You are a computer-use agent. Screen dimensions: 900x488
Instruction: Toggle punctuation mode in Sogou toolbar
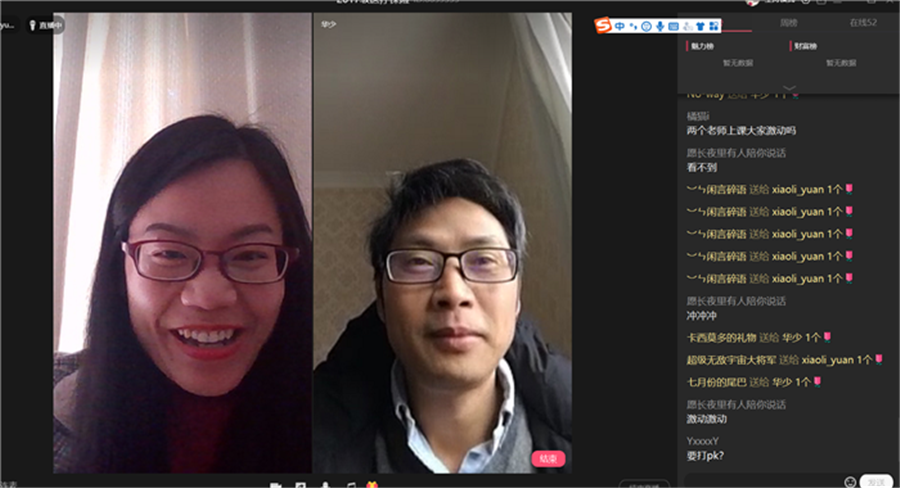coord(633,25)
